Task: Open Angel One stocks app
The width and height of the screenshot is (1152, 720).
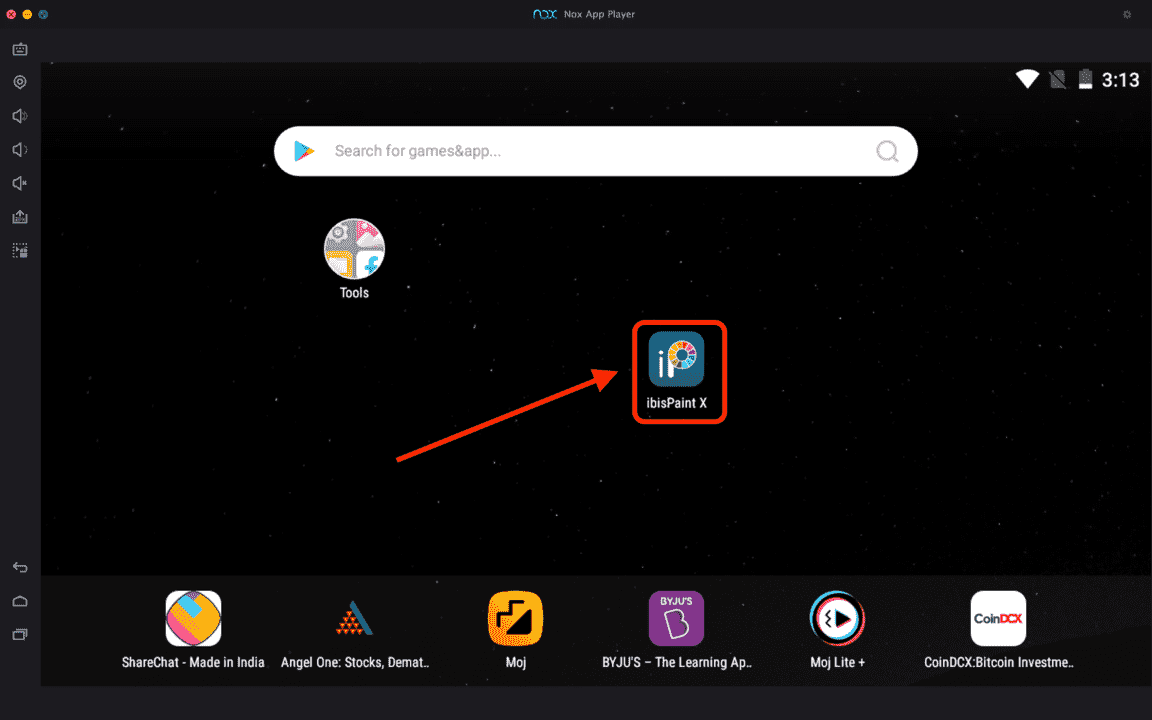Action: pos(354,618)
